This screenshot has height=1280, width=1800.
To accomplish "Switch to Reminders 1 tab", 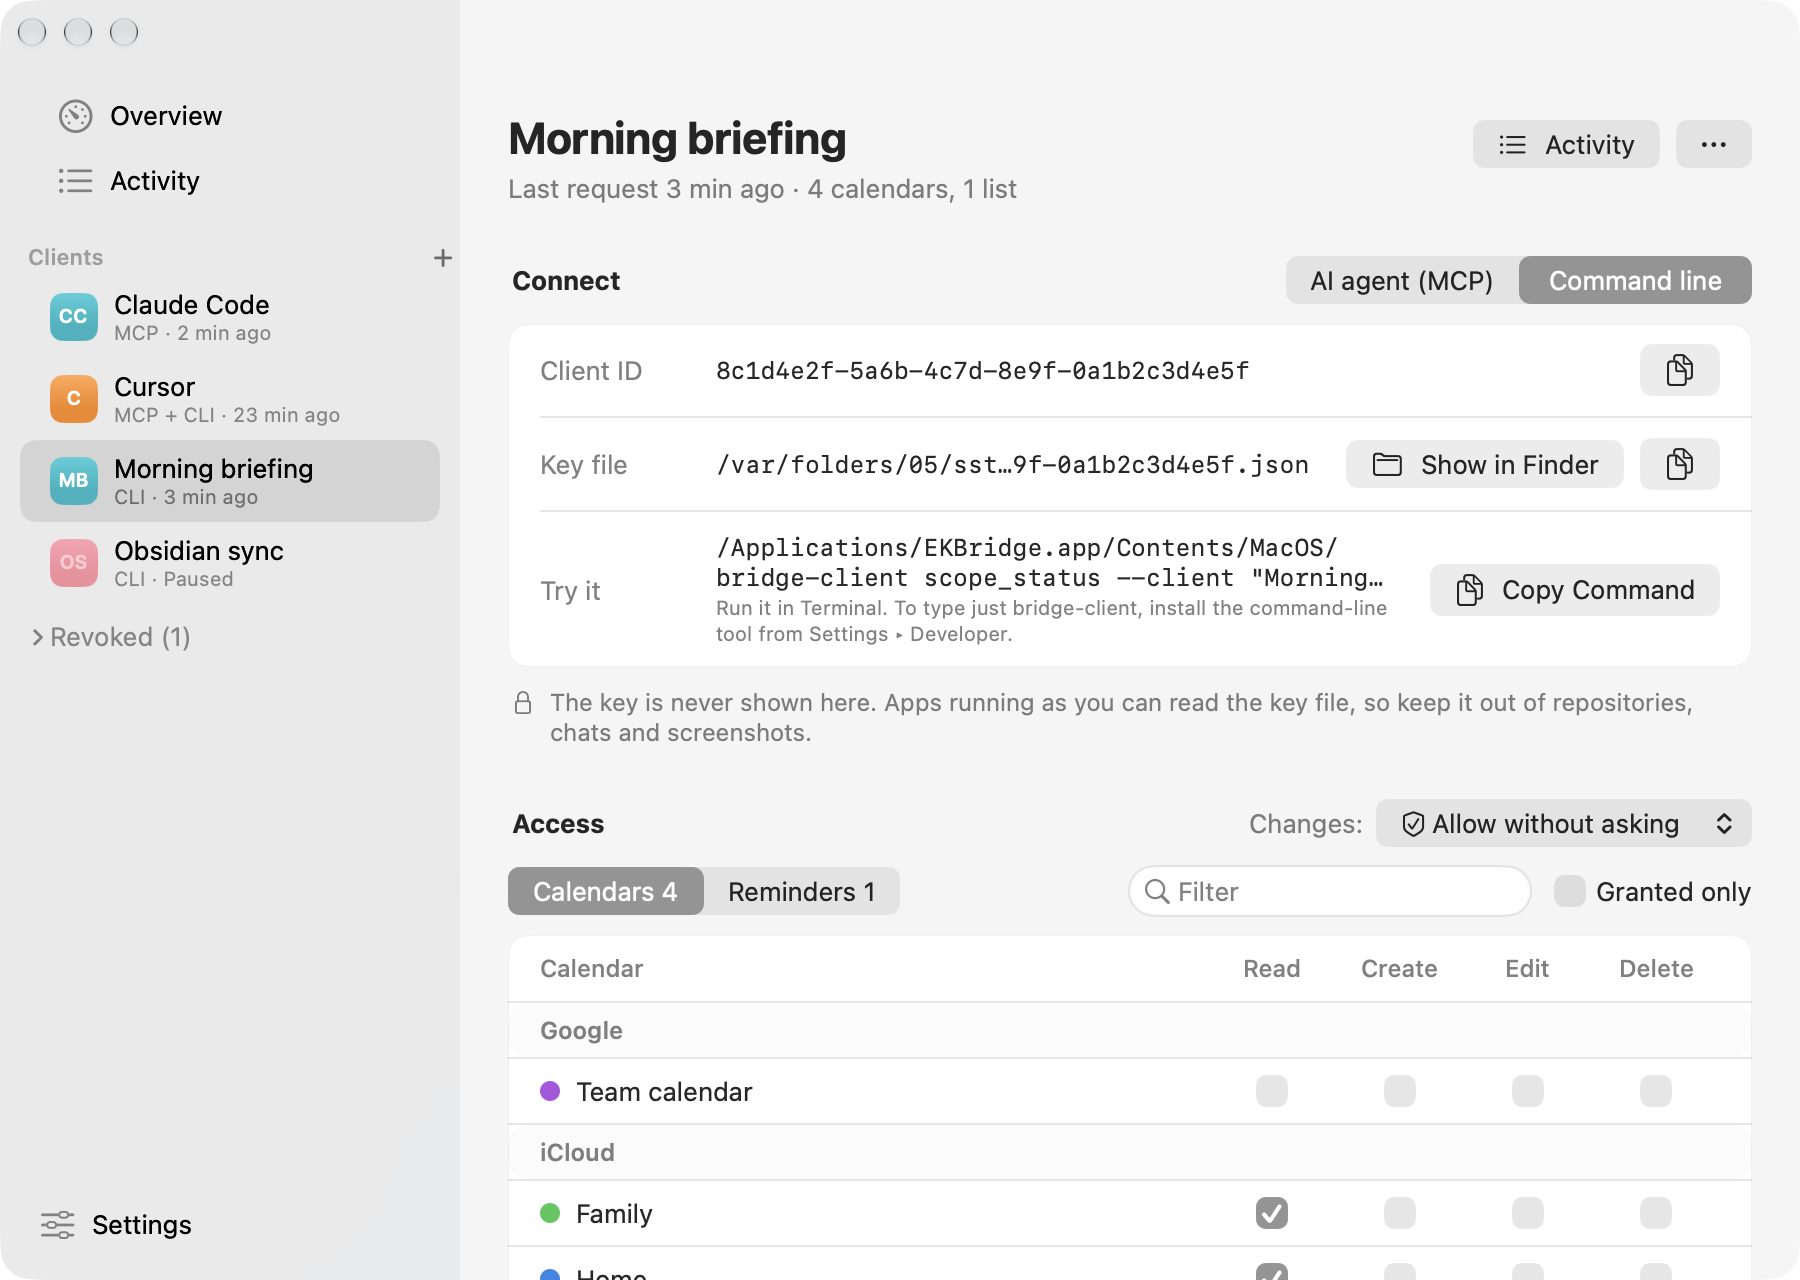I will pos(802,891).
